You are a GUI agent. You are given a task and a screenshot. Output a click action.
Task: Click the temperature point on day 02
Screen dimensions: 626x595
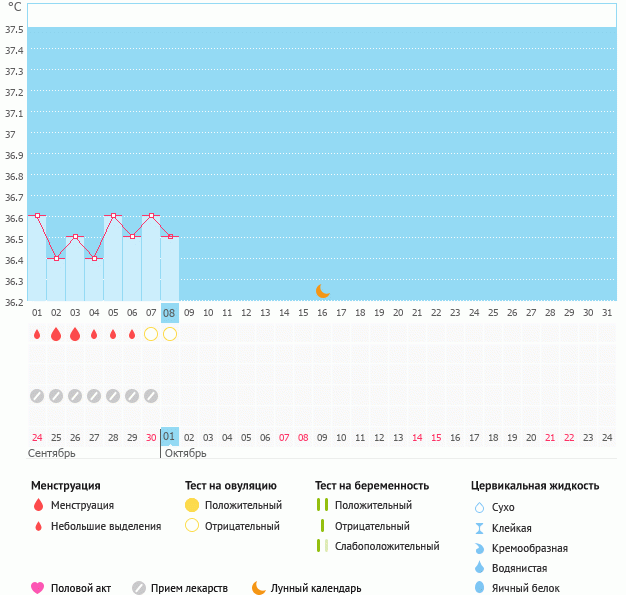(56, 258)
